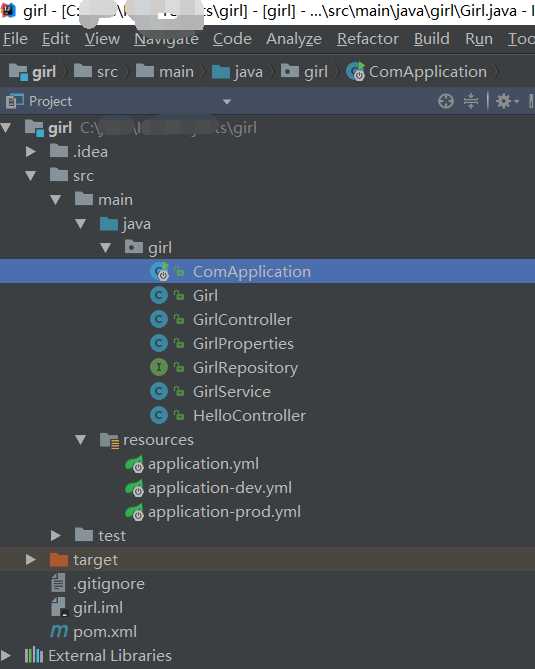Click the blue java source folder icon

click(109, 224)
